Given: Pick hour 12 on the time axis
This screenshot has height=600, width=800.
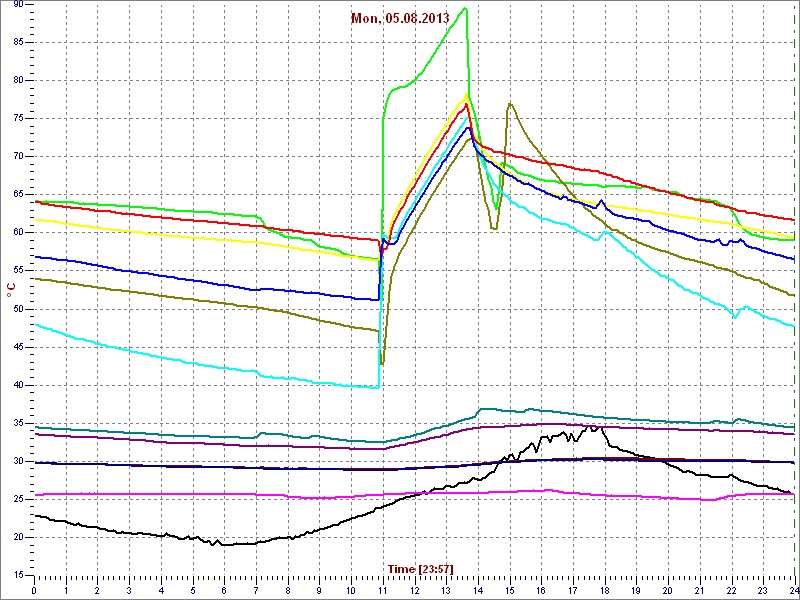Looking at the screenshot, I should click(414, 590).
